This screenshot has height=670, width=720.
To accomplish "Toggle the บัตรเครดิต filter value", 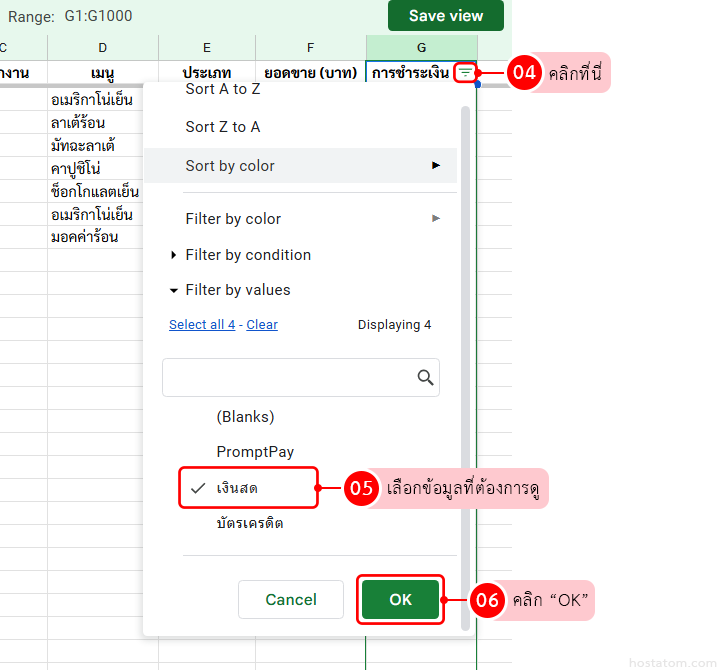I will (250, 523).
